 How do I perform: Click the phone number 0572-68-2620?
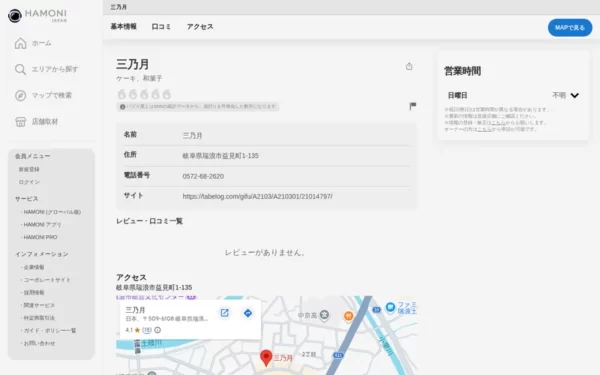203,176
